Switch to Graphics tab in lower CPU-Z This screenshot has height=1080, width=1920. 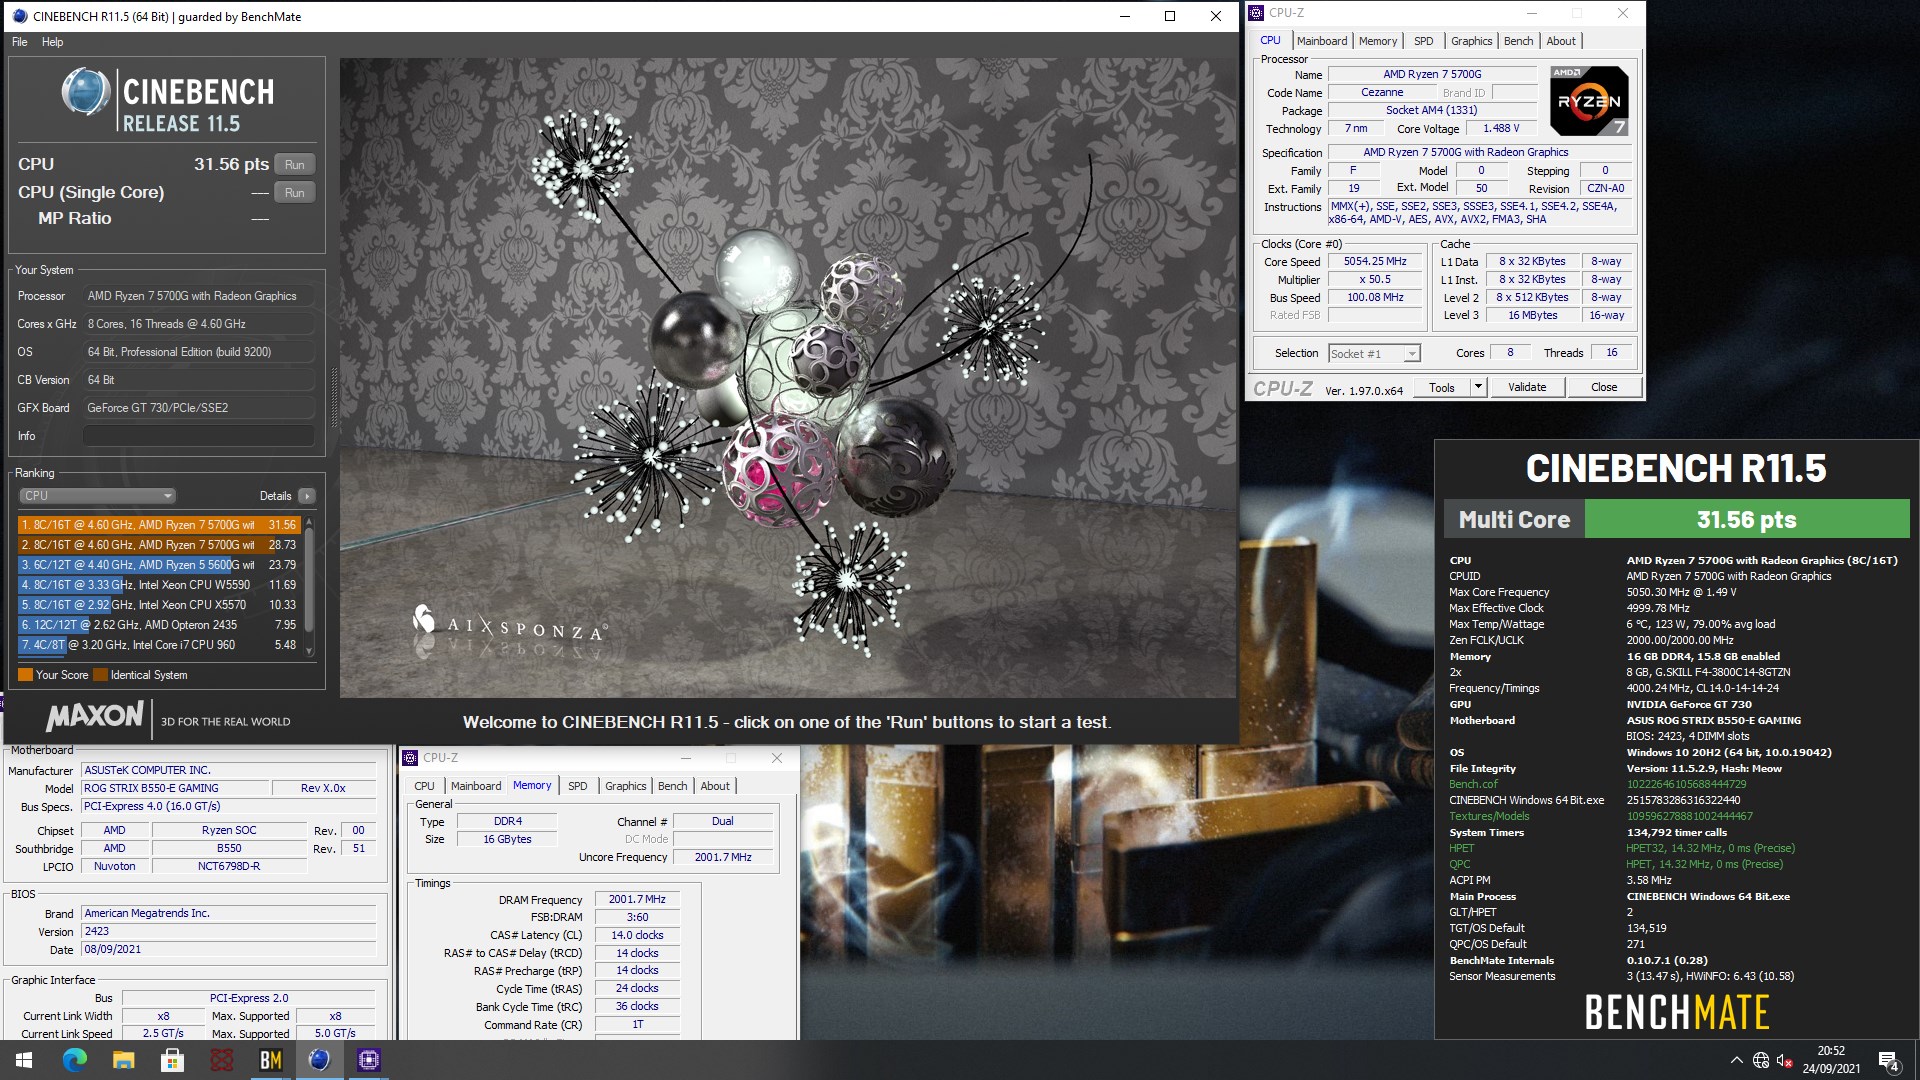[x=626, y=786]
